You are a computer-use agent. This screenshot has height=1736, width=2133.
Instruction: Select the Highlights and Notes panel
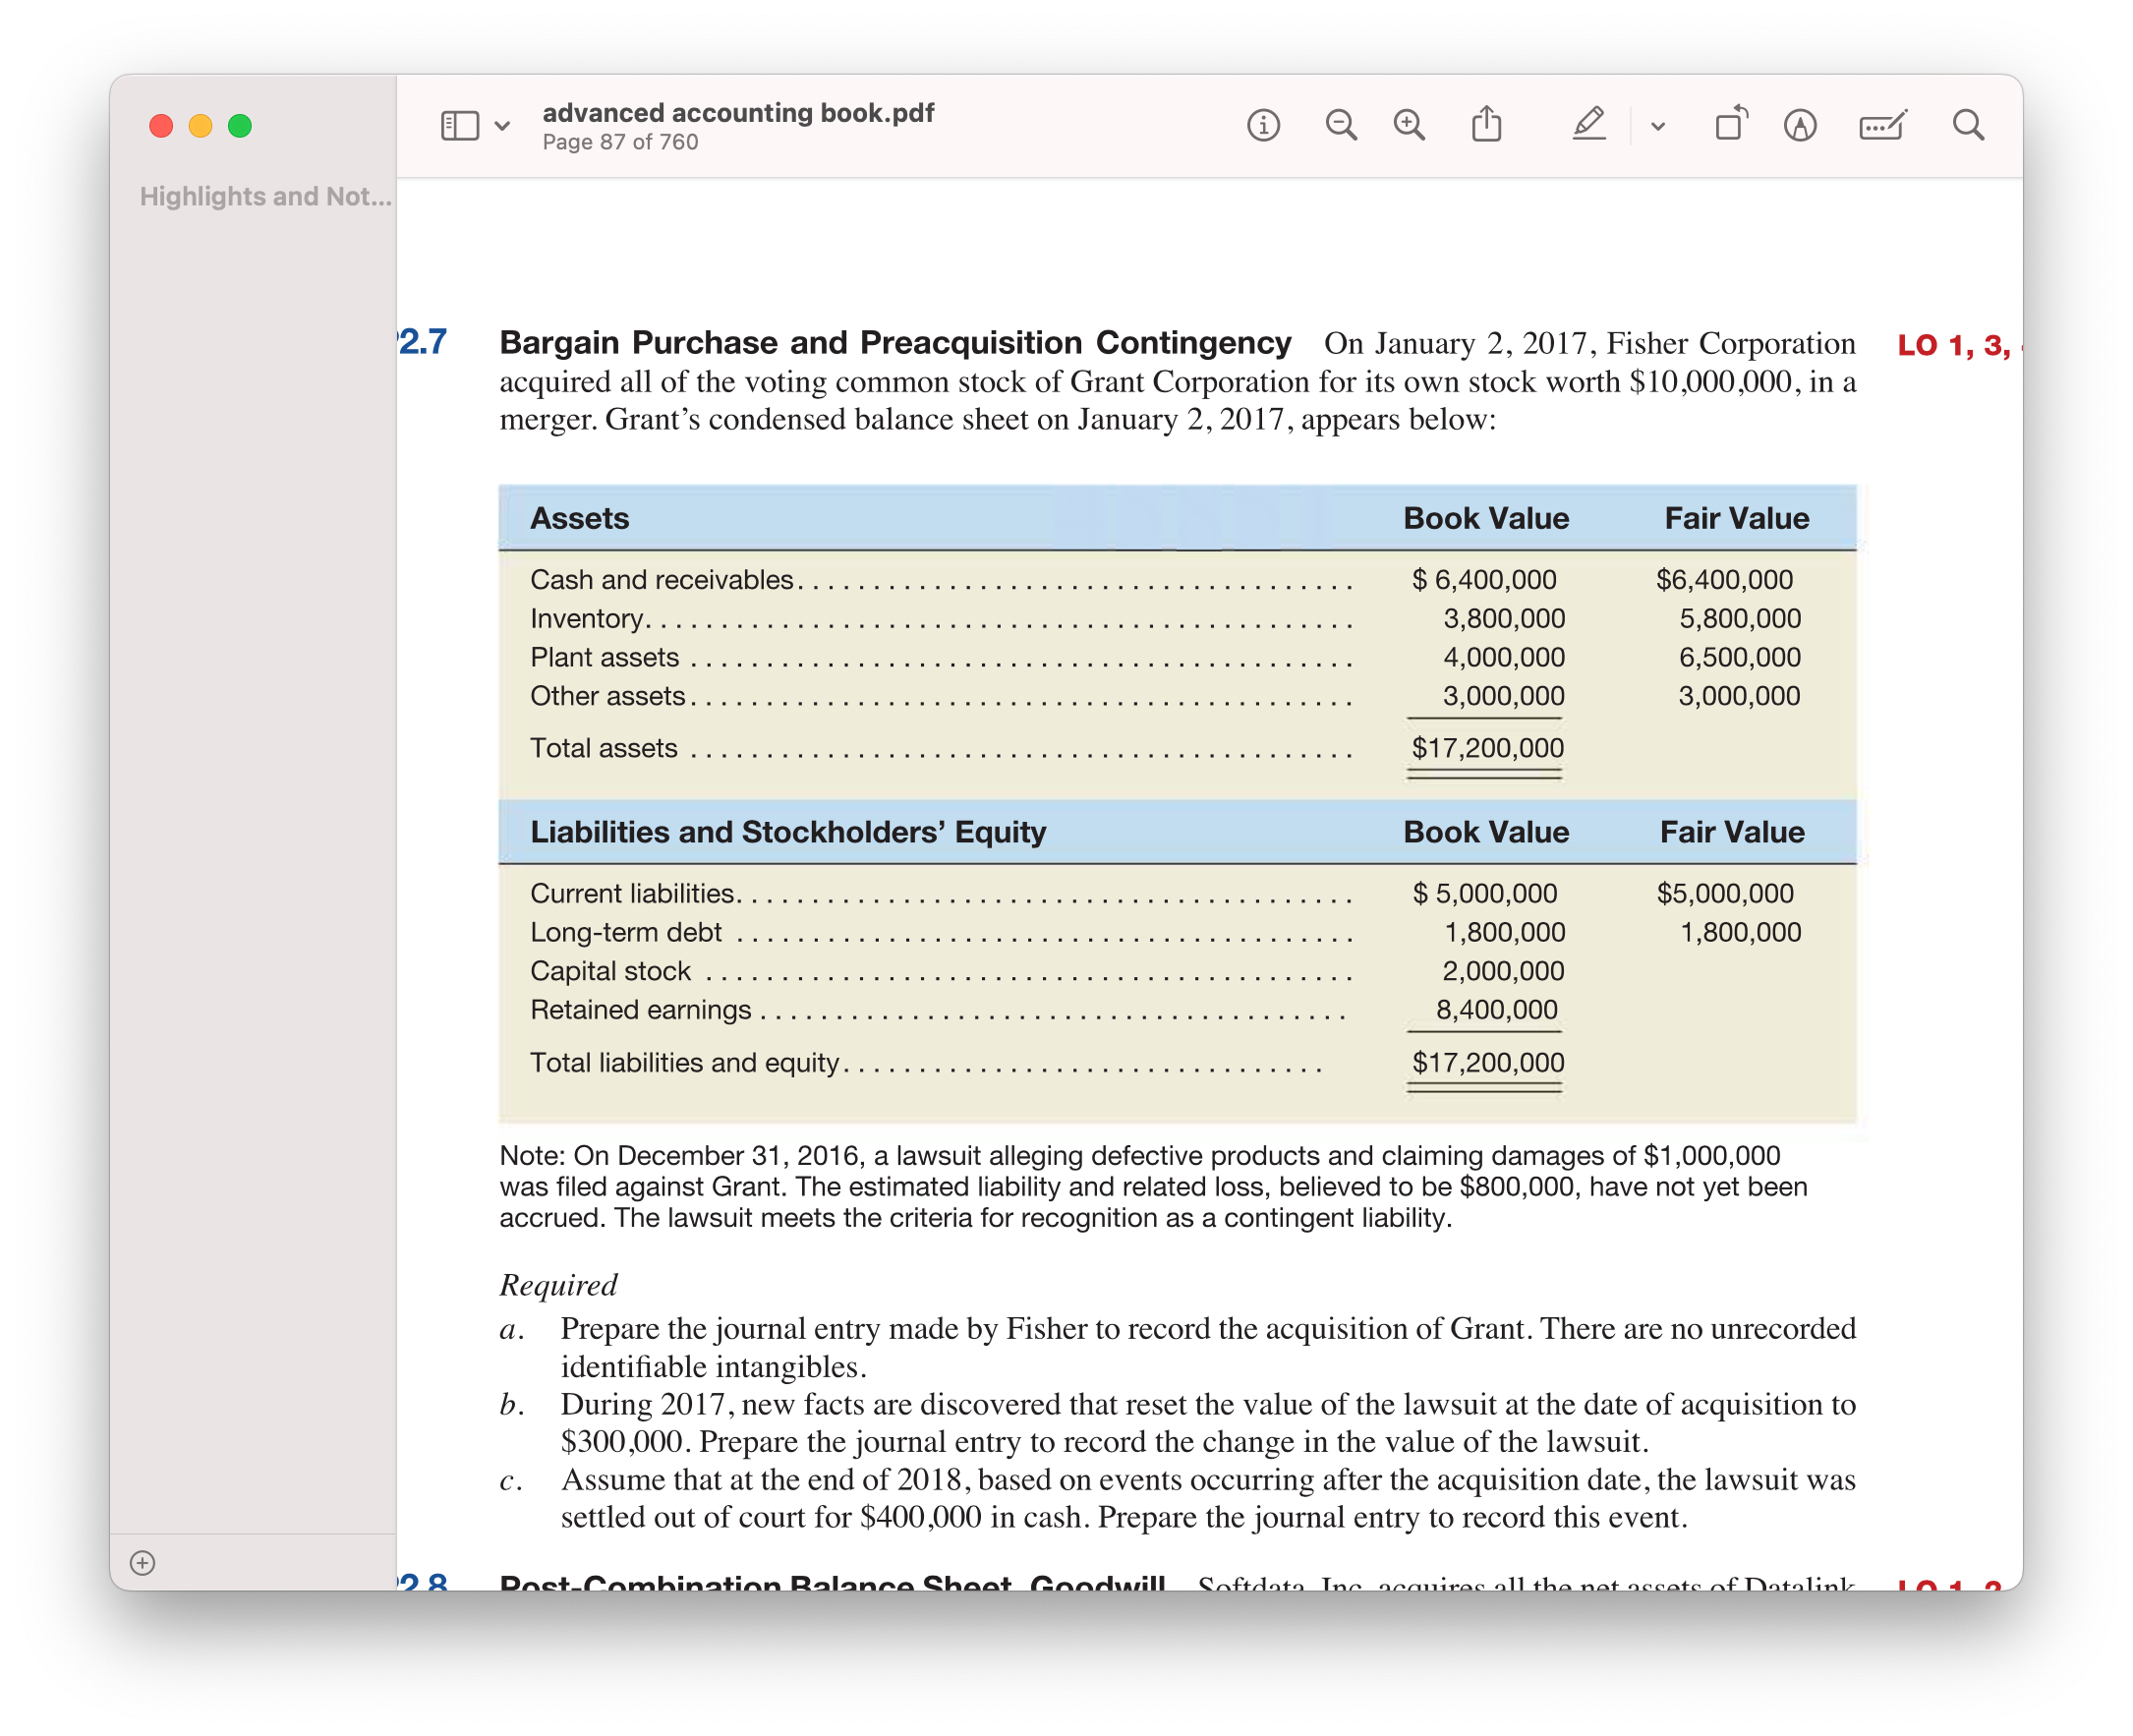[264, 197]
